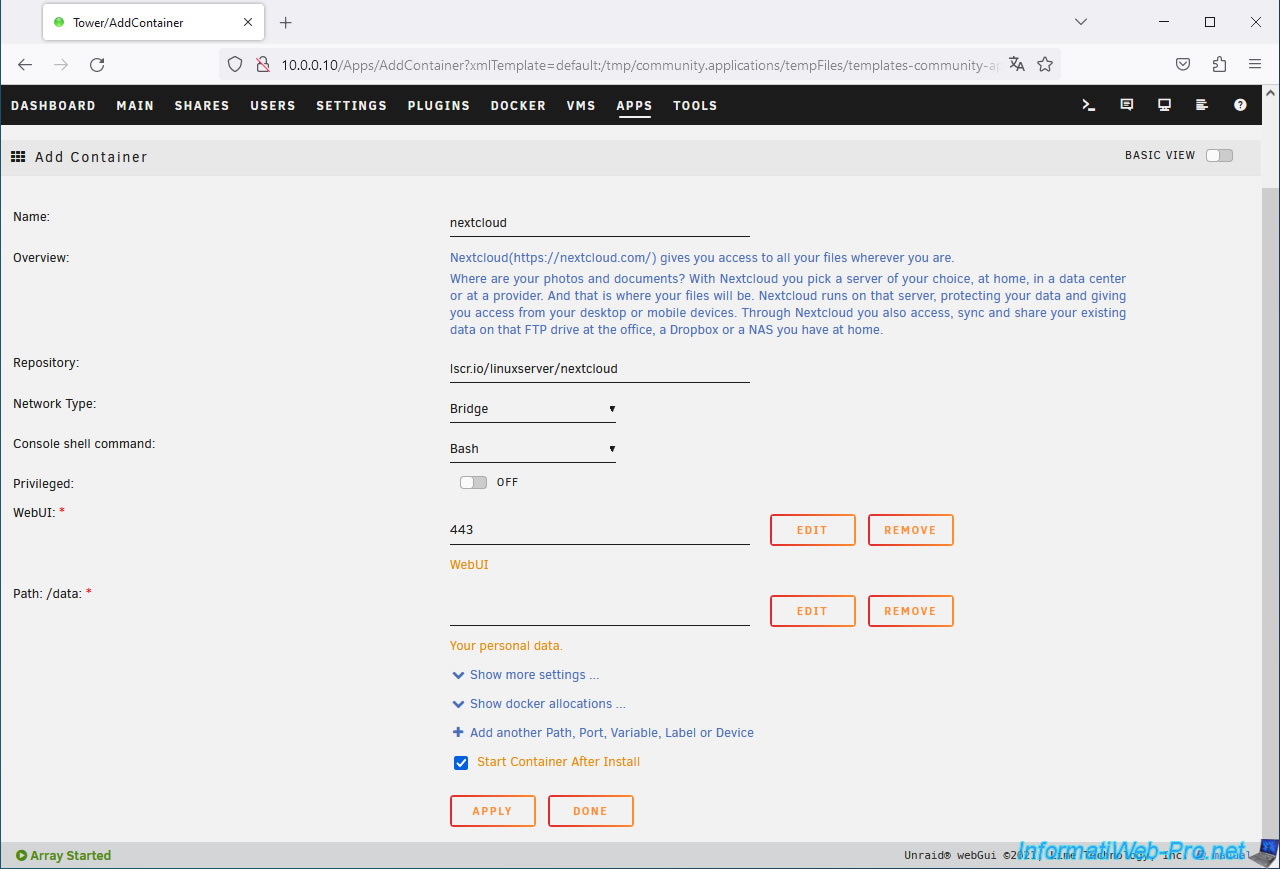Open the Console shell command dropdown

pyautogui.click(x=532, y=449)
